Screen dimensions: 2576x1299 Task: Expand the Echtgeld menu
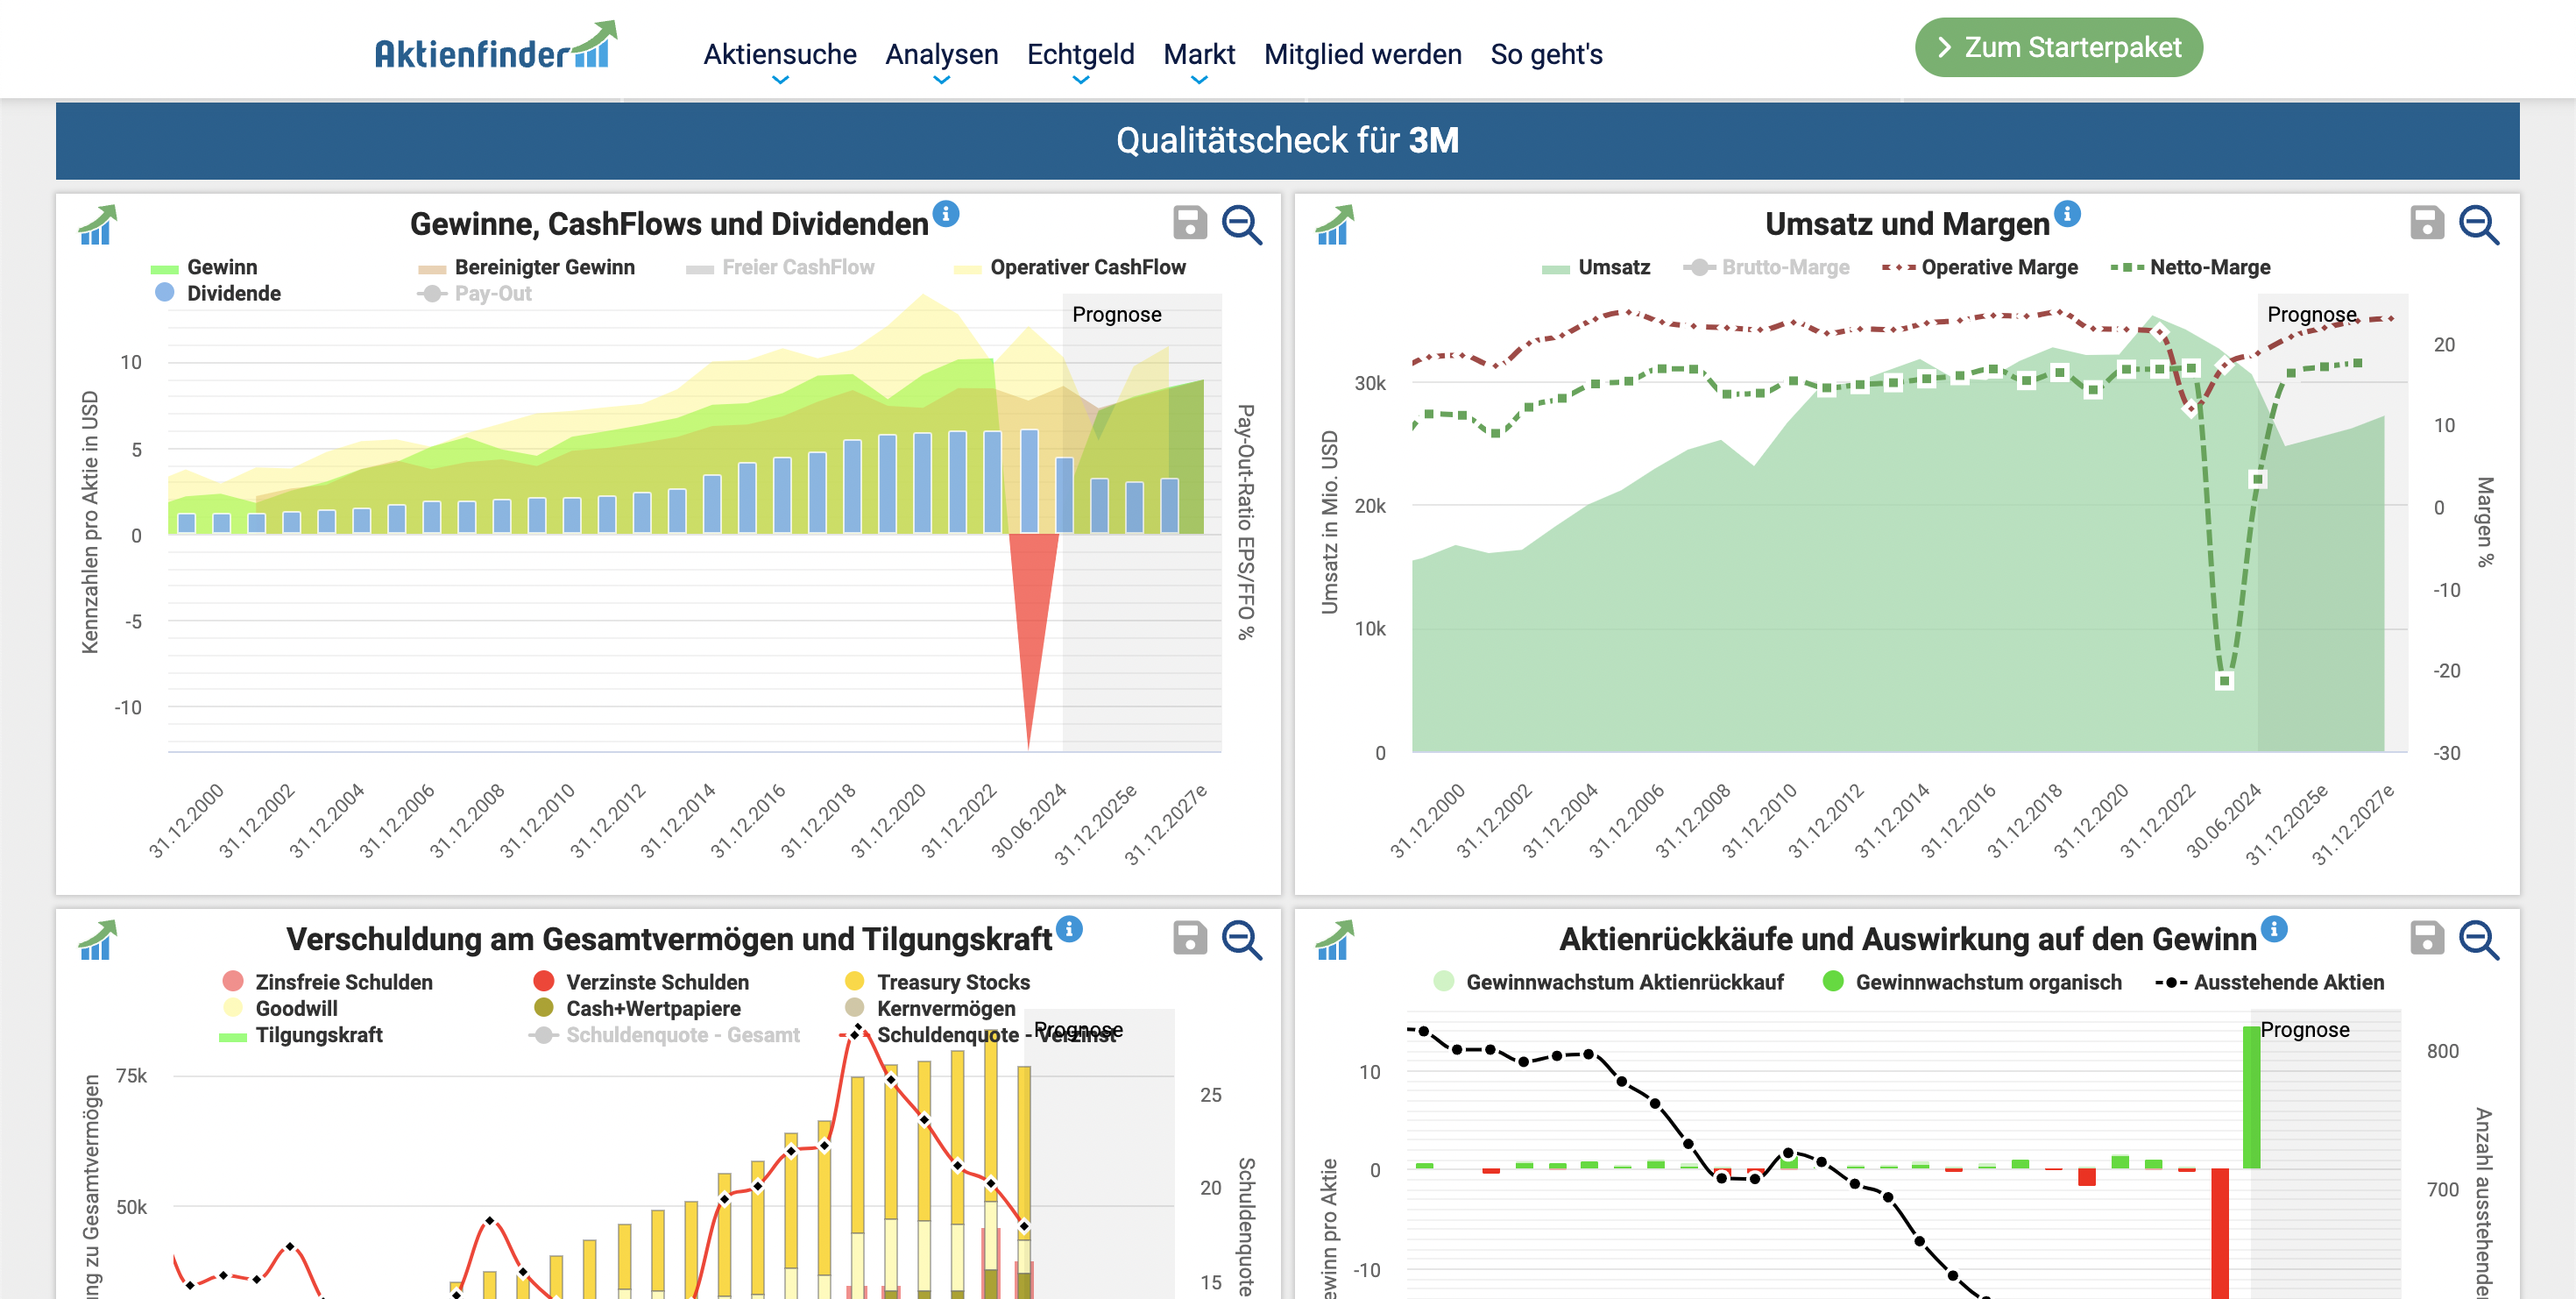pos(1080,54)
